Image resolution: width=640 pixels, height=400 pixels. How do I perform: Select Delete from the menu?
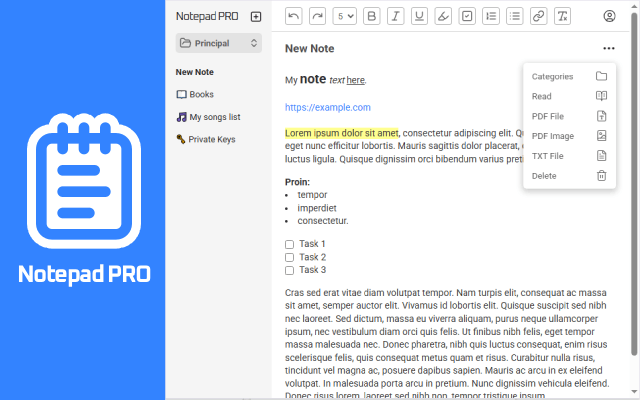(x=569, y=176)
